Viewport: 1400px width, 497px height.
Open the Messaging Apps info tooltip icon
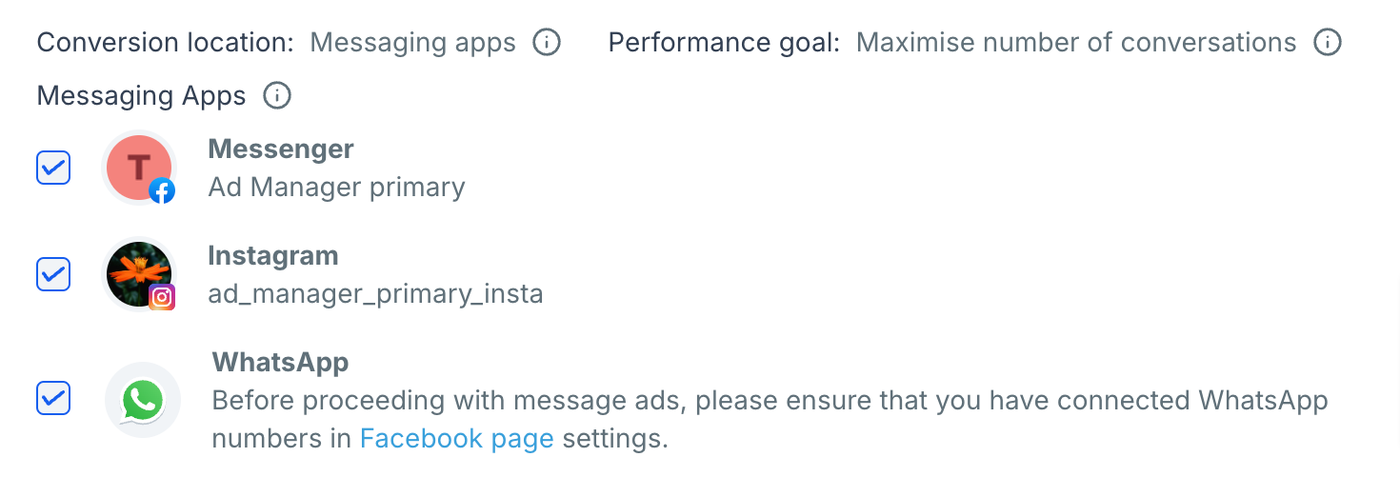coord(276,96)
